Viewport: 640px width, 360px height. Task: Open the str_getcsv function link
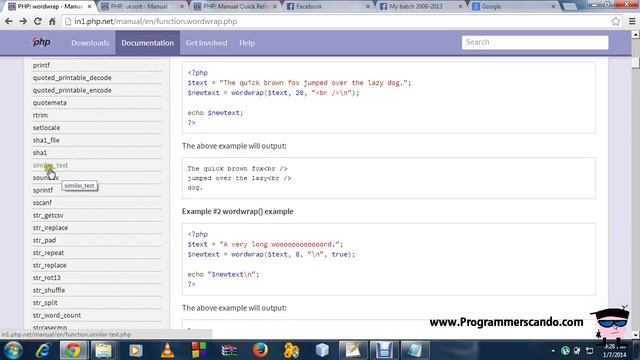48,215
